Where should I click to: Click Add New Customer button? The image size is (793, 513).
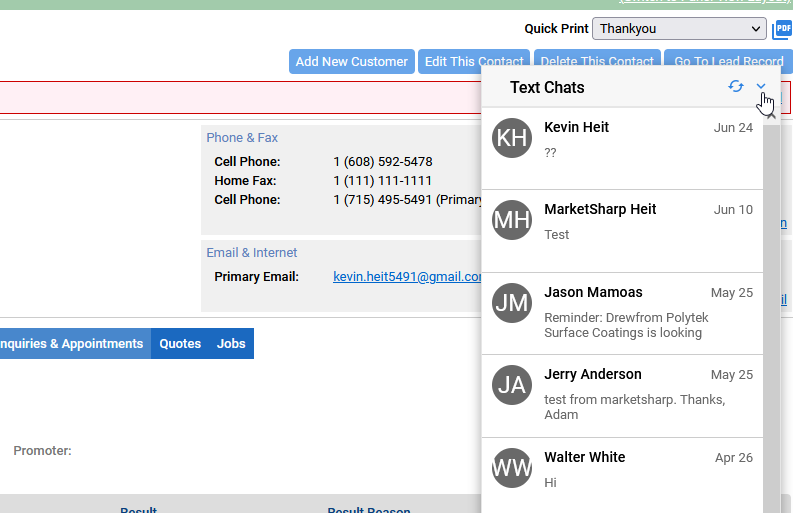[352, 62]
